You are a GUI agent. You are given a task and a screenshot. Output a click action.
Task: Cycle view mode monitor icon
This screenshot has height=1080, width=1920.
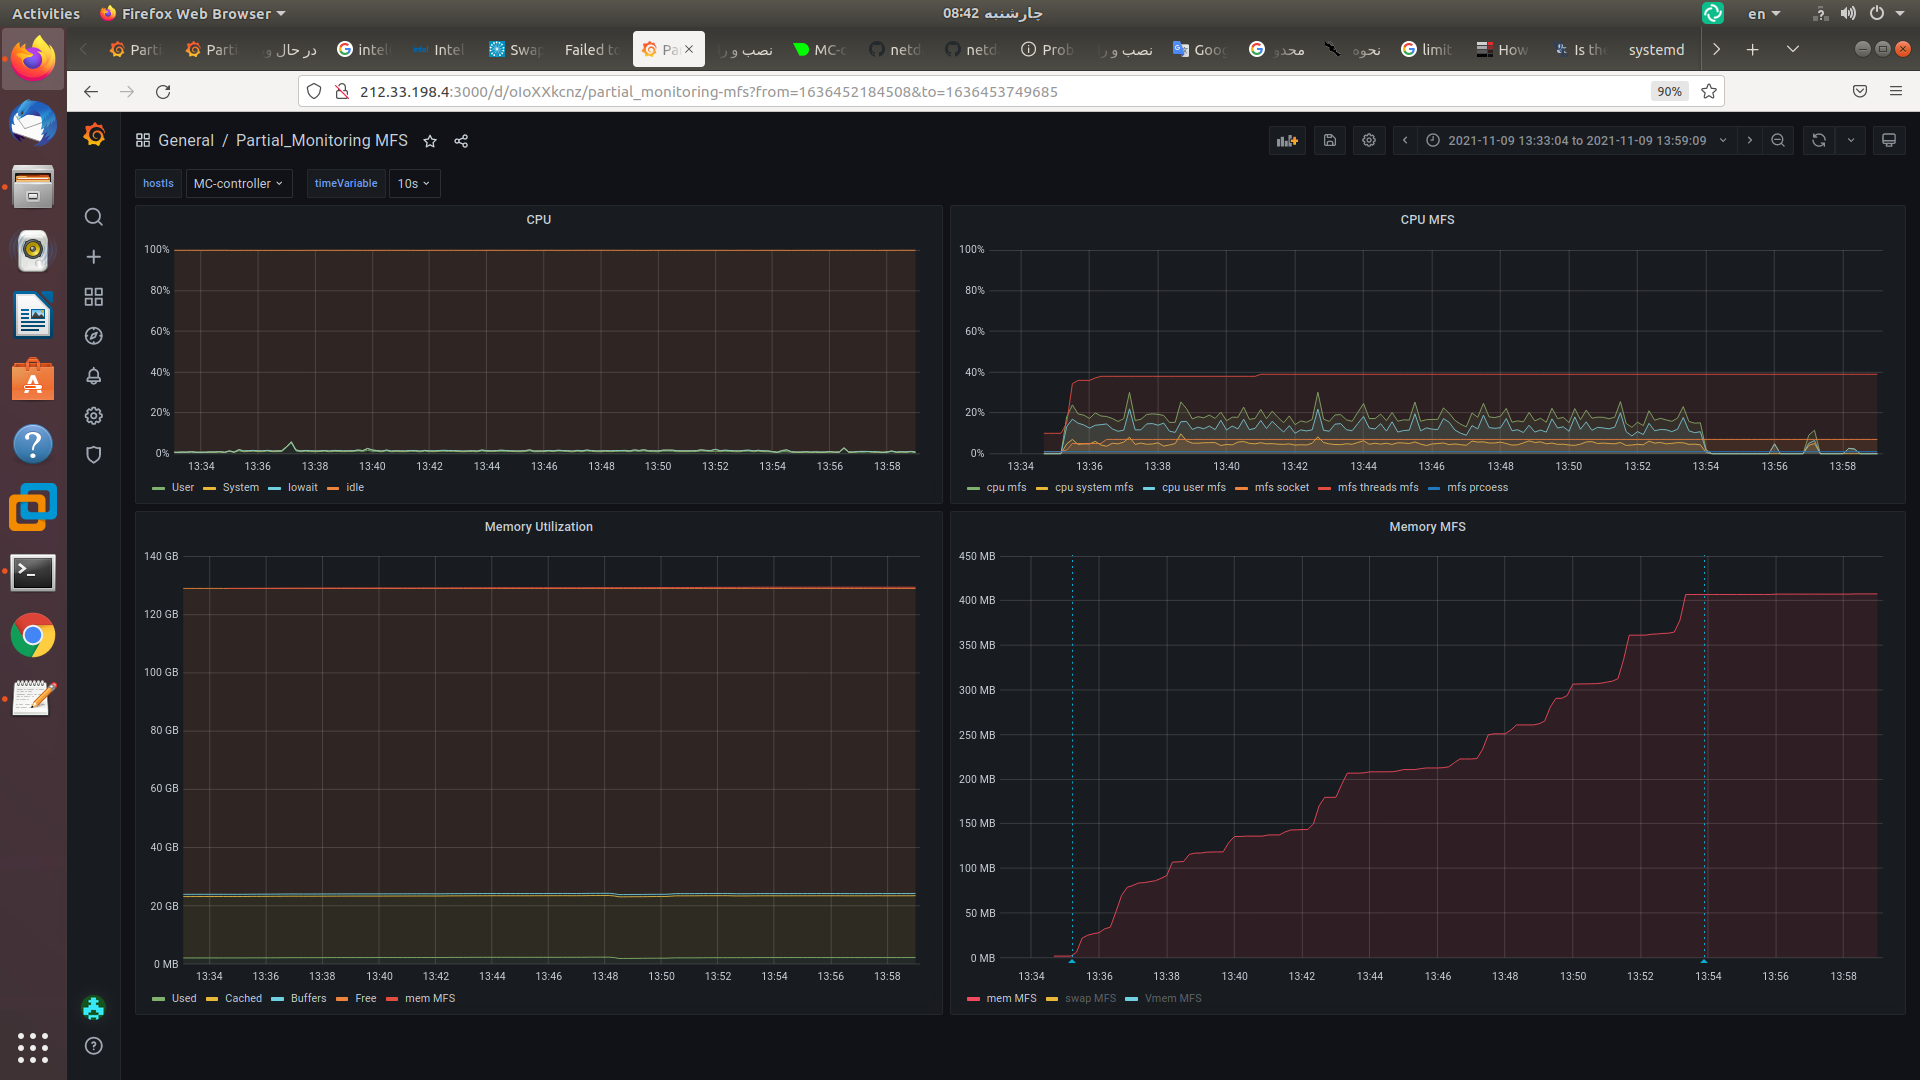pyautogui.click(x=1888, y=141)
